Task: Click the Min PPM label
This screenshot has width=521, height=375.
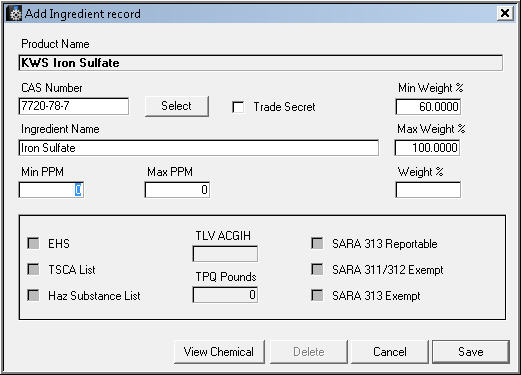Action: point(42,172)
